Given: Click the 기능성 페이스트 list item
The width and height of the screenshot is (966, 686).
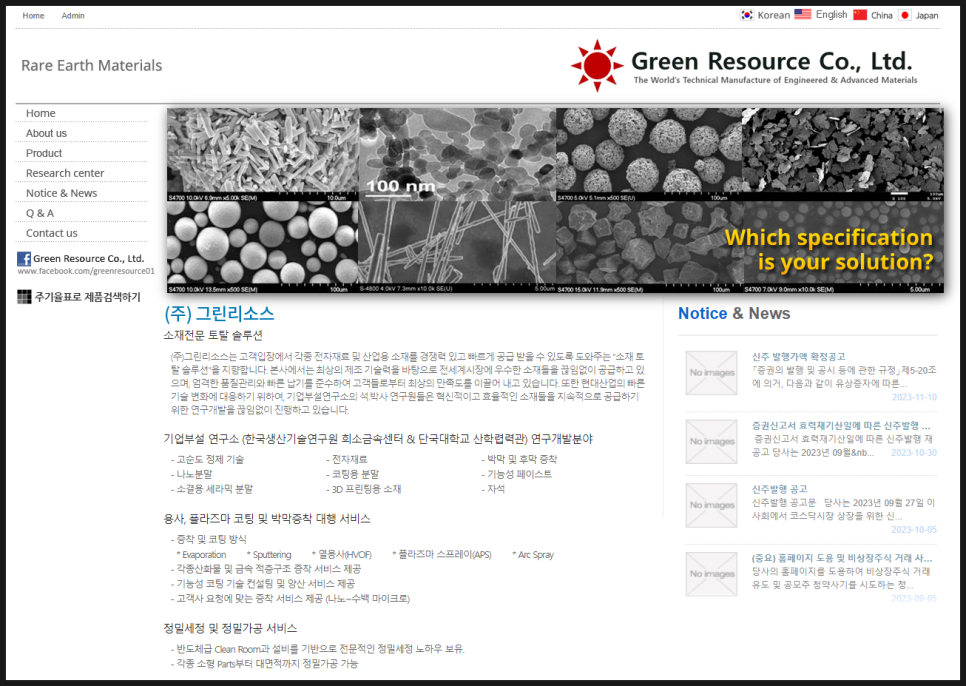Looking at the screenshot, I should [x=519, y=474].
